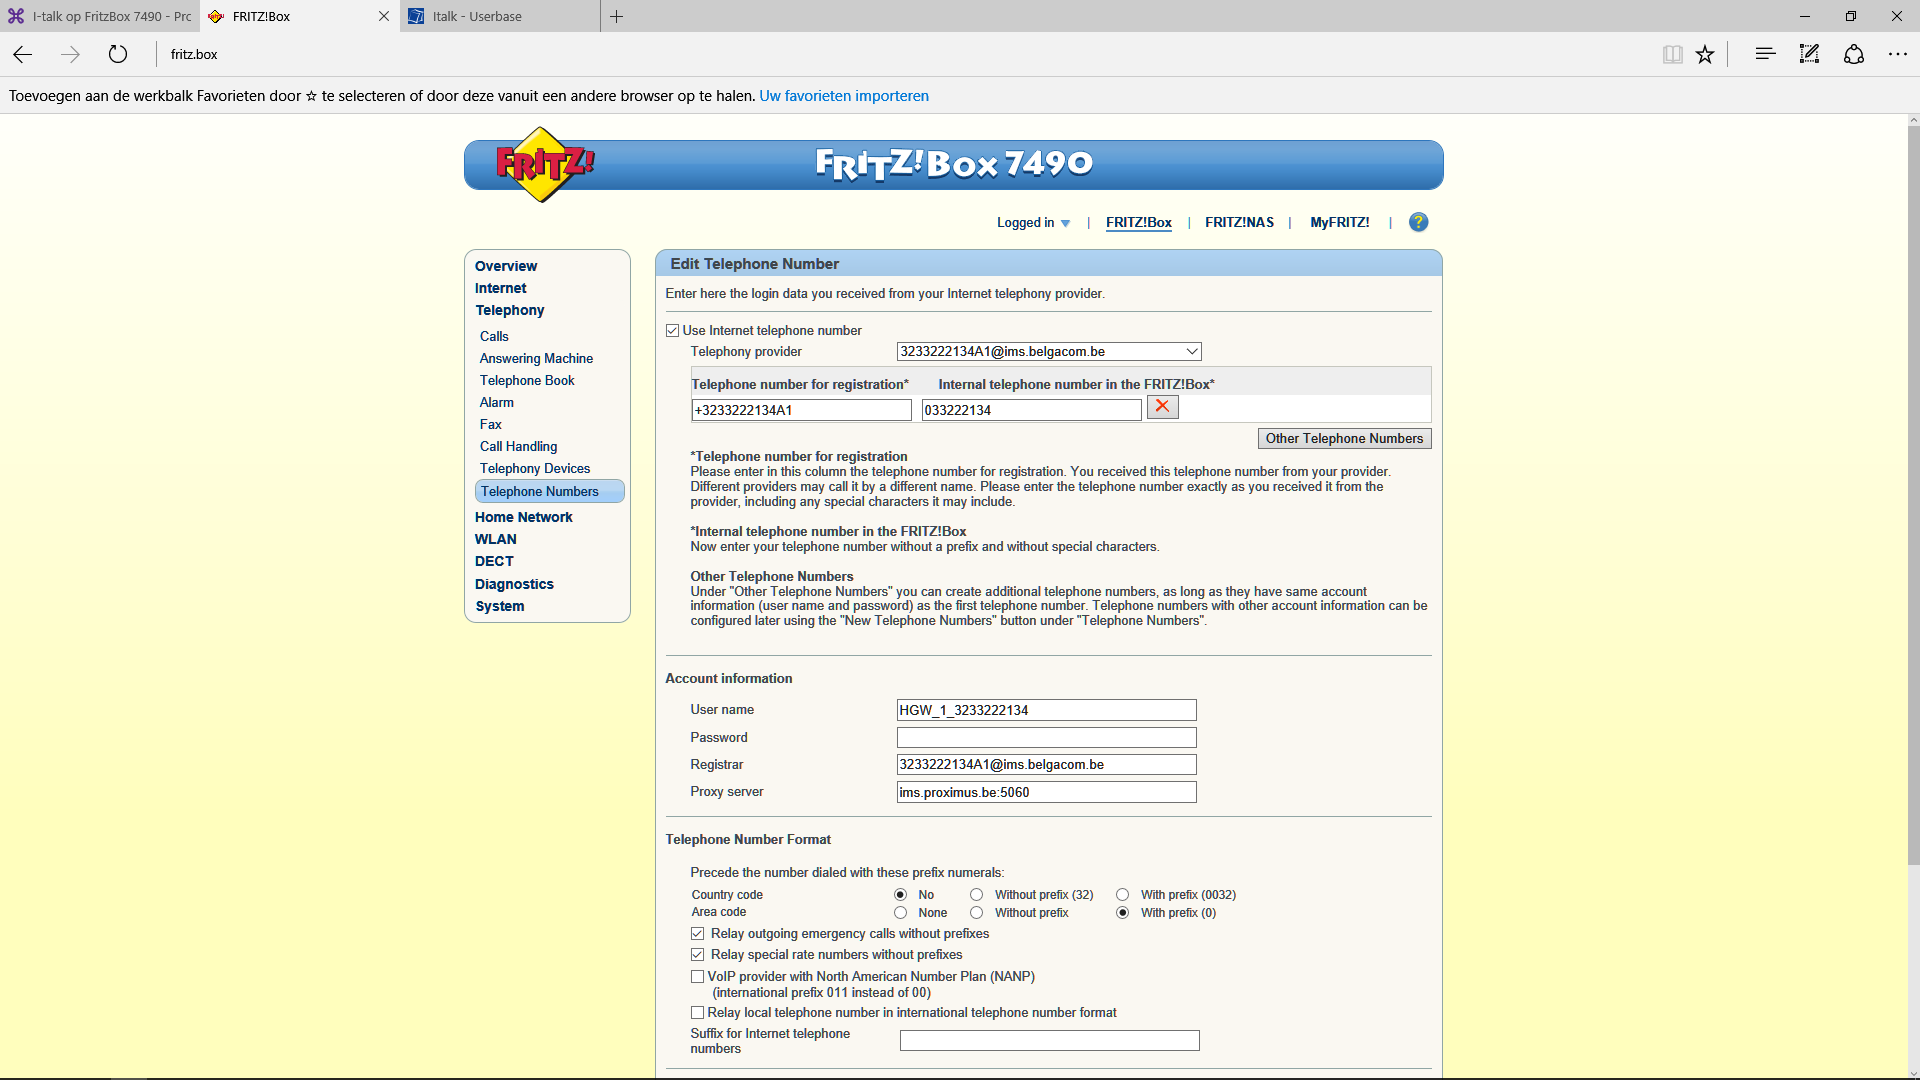The image size is (1920, 1080).
Task: Click the red X delete number icon
Action: tap(1162, 407)
